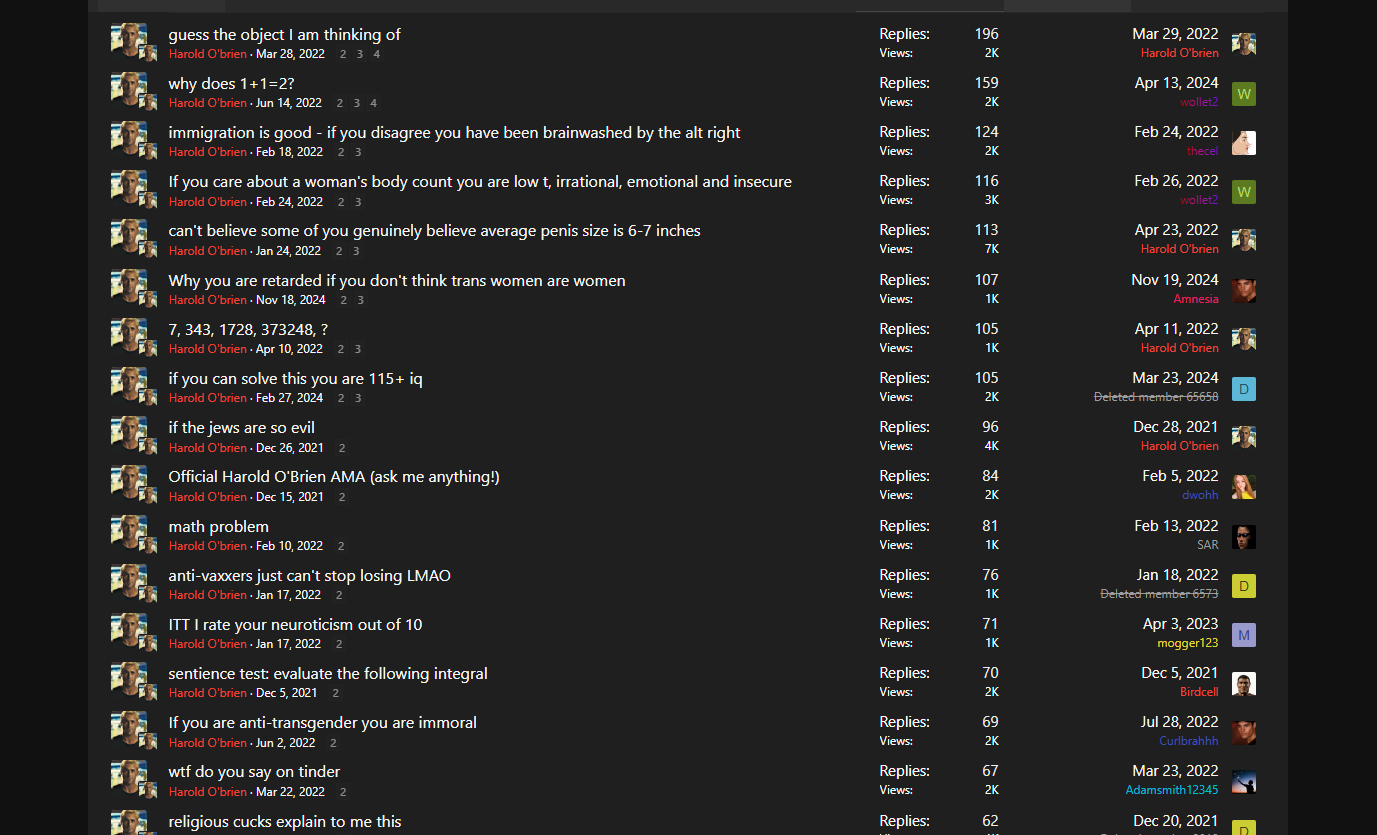Click wollet2's green W avatar on the 1+1=2 thread
The width and height of the screenshot is (1377, 835).
(1243, 94)
